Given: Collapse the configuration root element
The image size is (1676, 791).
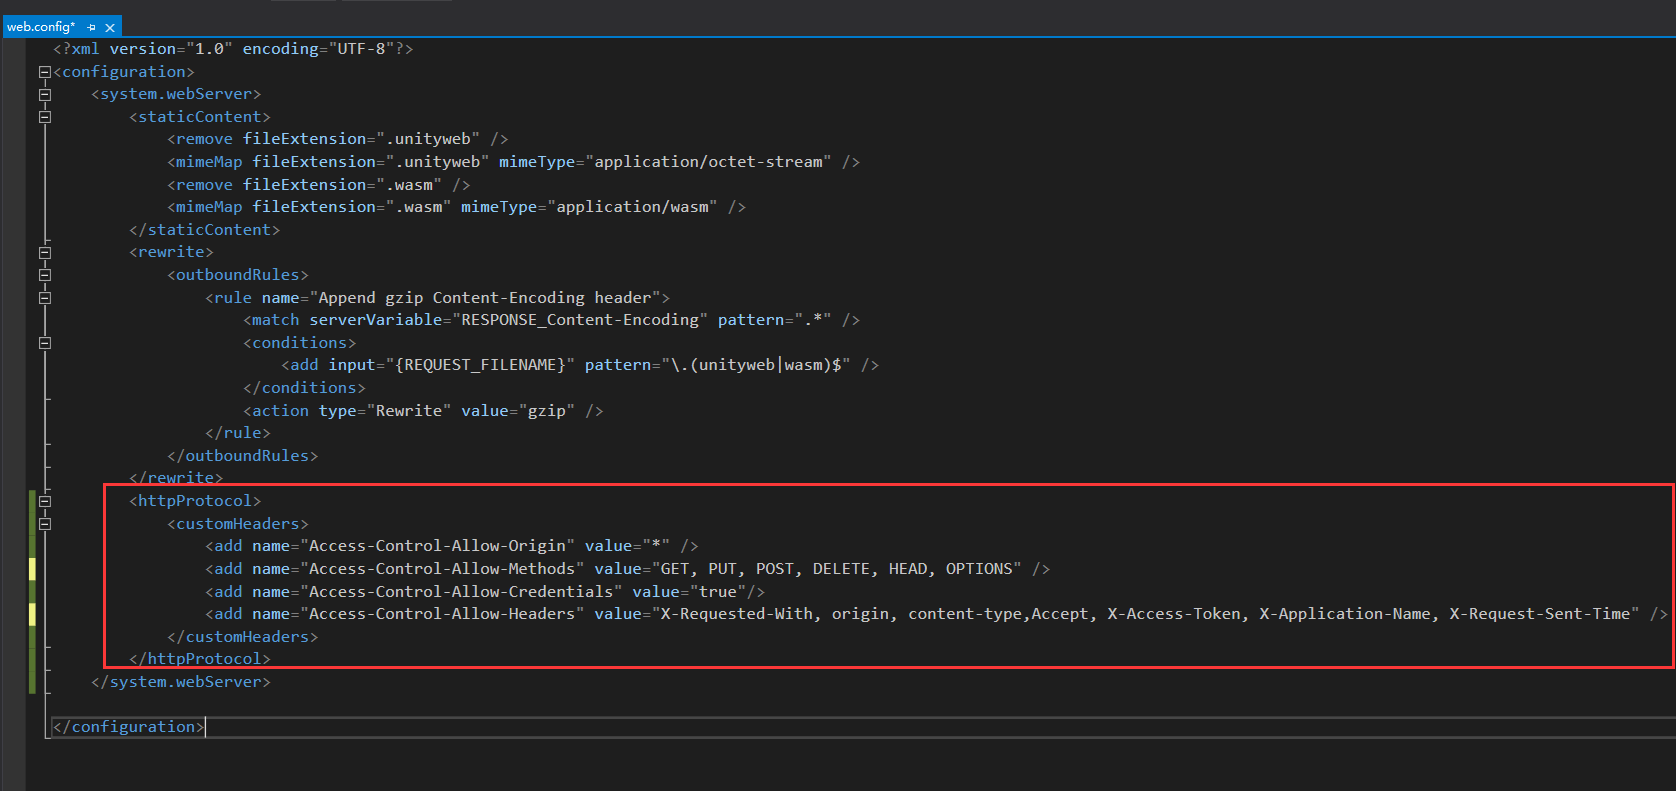Looking at the screenshot, I should coord(44,72).
